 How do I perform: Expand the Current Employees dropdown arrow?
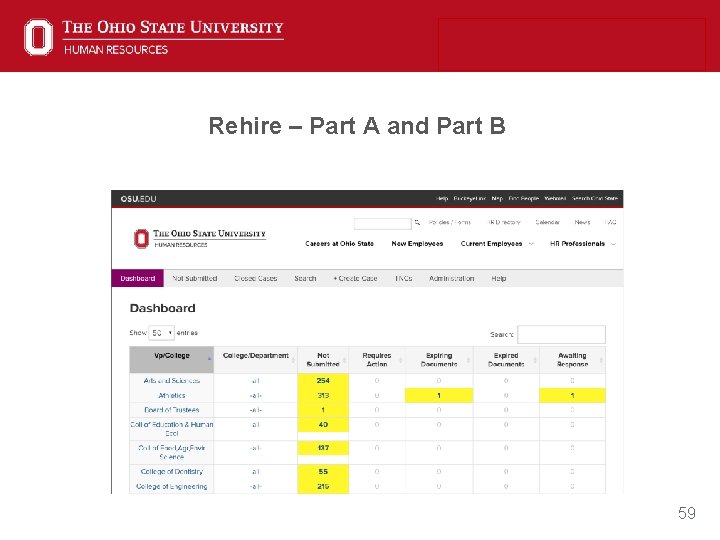tap(531, 244)
